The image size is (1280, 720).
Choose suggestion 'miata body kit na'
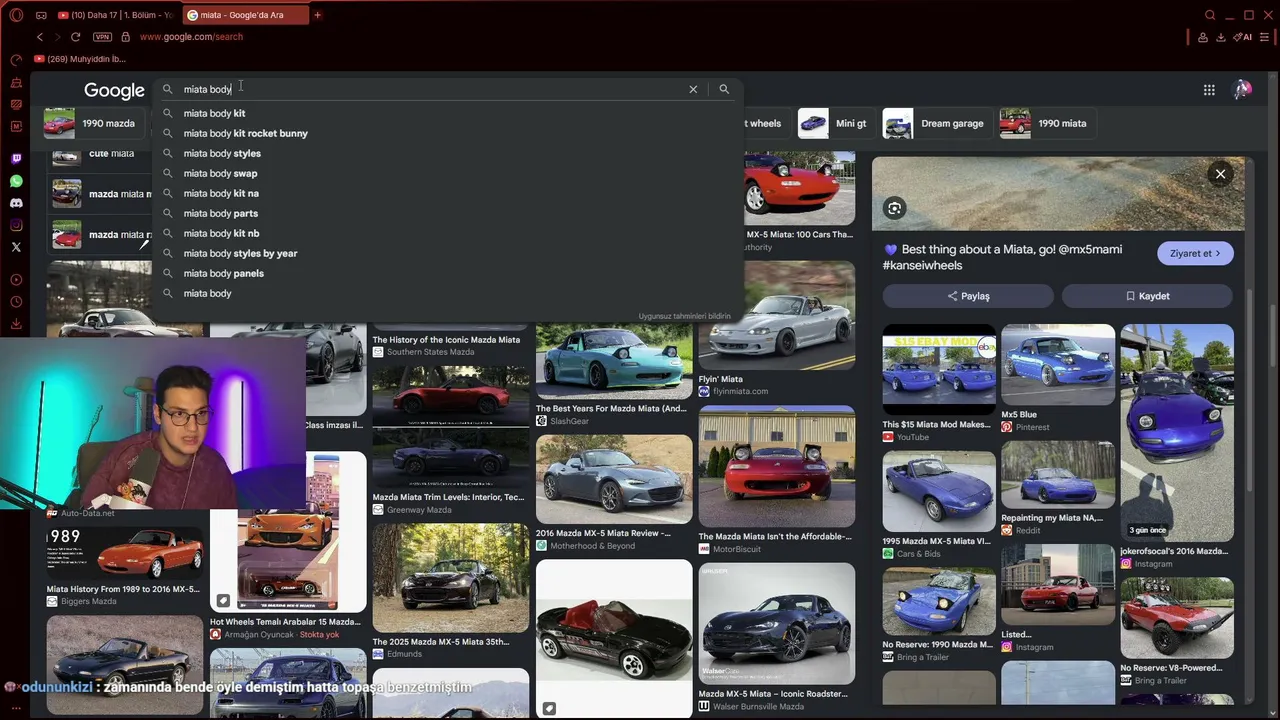pyautogui.click(x=450, y=193)
